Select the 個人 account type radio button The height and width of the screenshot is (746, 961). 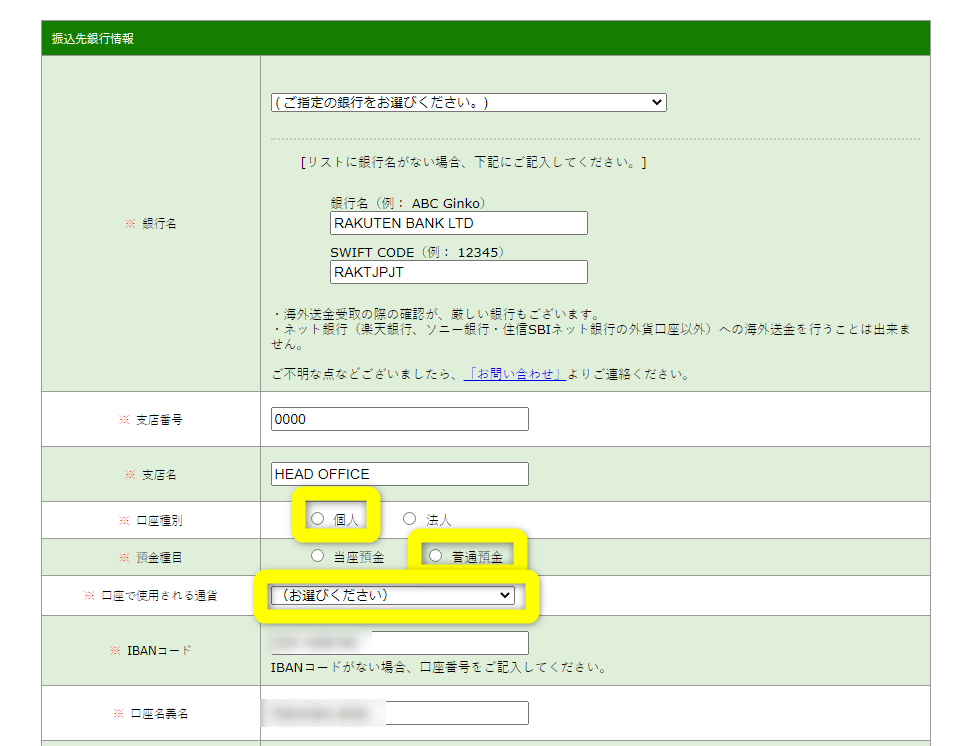click(318, 519)
